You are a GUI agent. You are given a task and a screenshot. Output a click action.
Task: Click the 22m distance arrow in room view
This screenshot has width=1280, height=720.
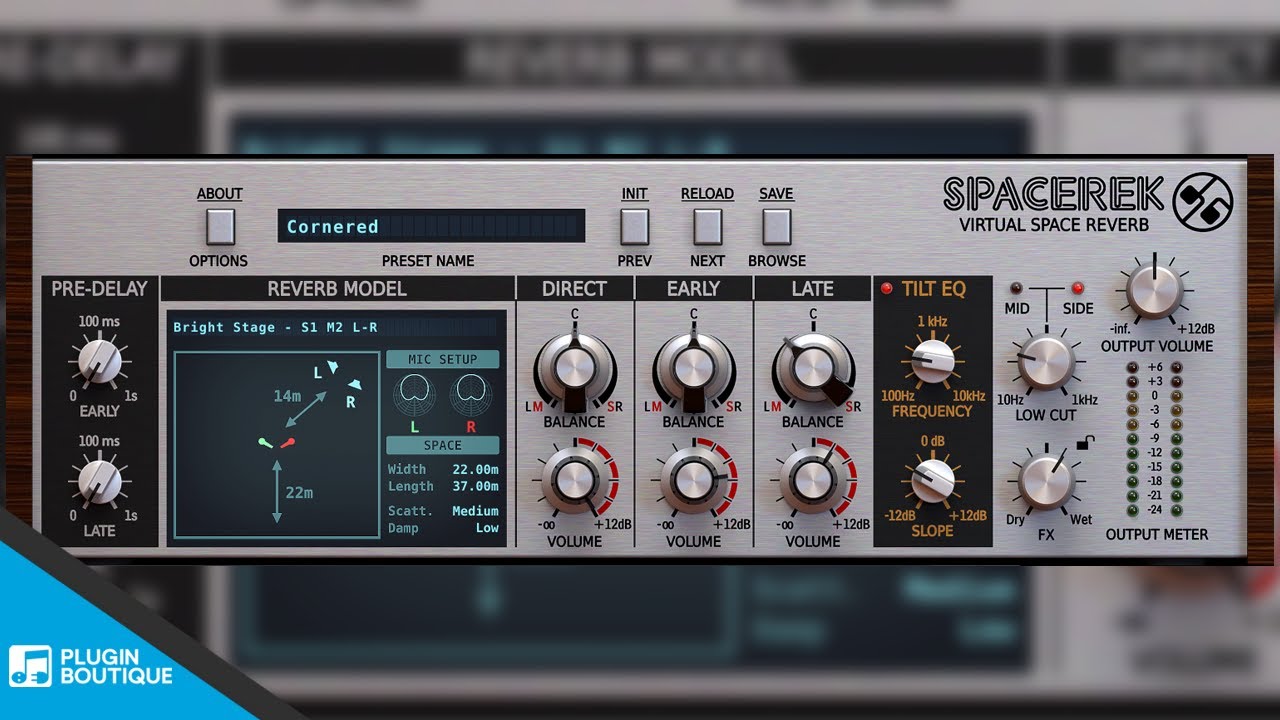tap(278, 493)
